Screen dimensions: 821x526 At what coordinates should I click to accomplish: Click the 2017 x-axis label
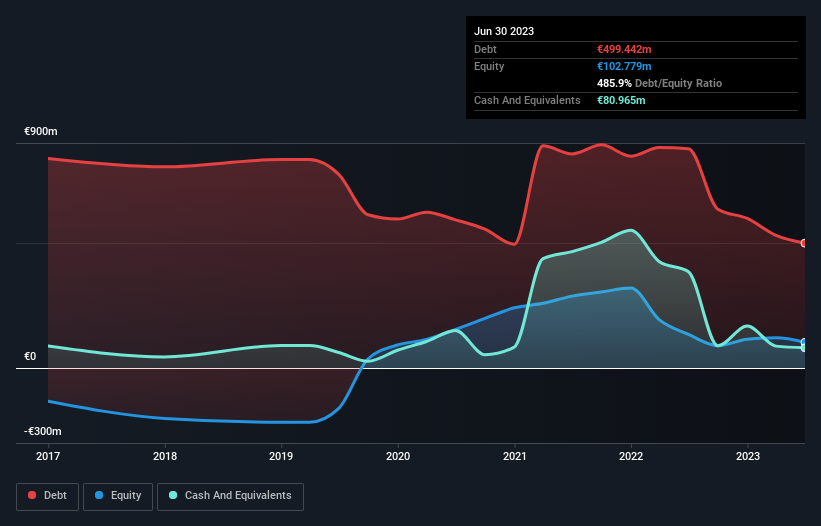48,456
